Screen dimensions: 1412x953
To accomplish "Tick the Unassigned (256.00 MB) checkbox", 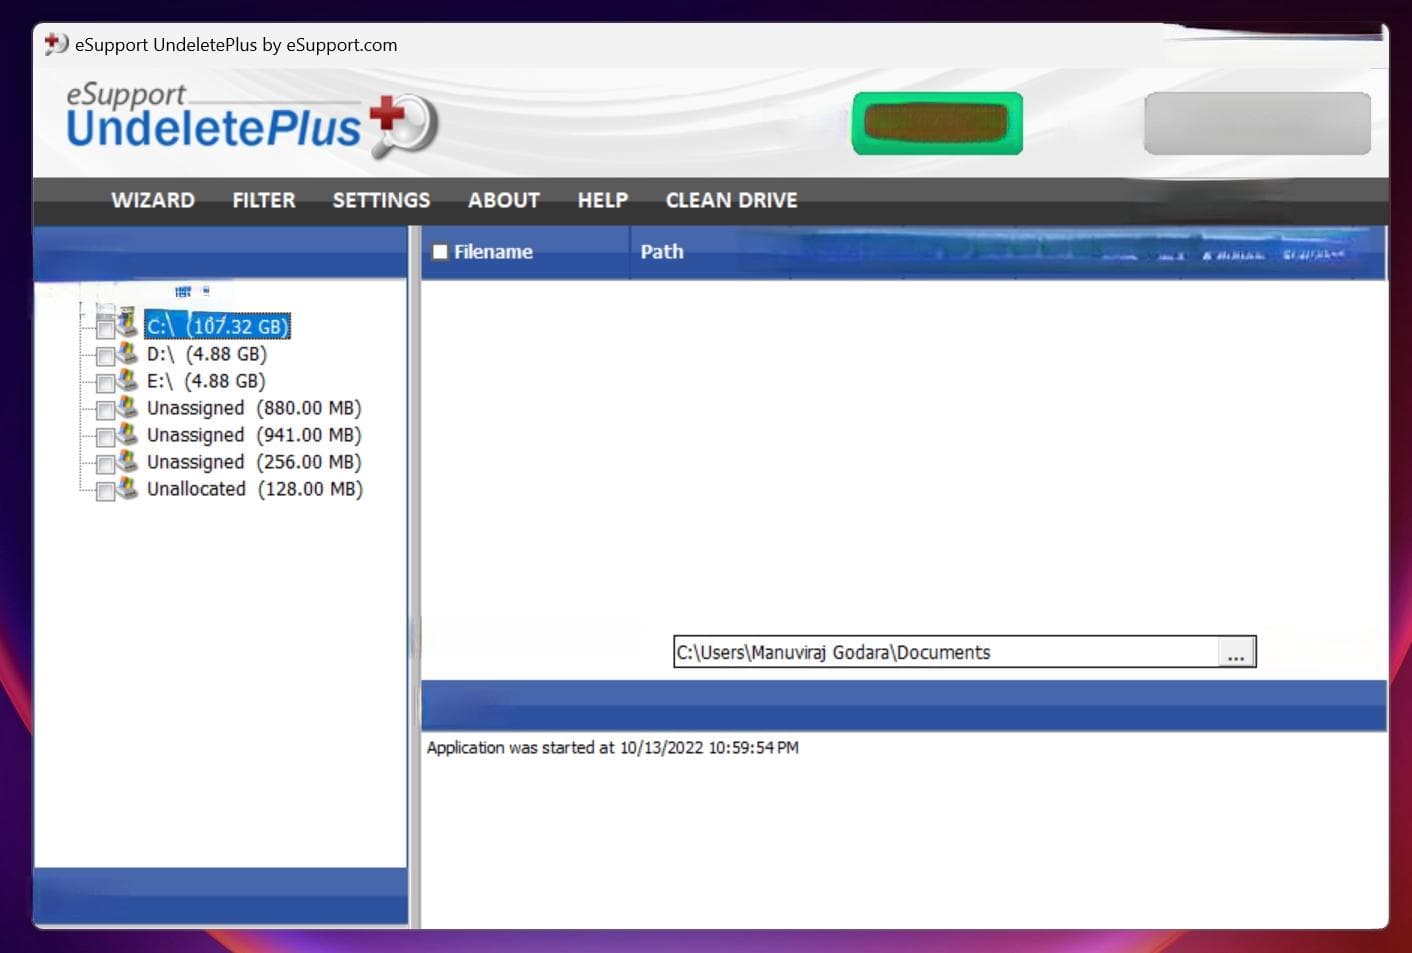I will [x=105, y=464].
